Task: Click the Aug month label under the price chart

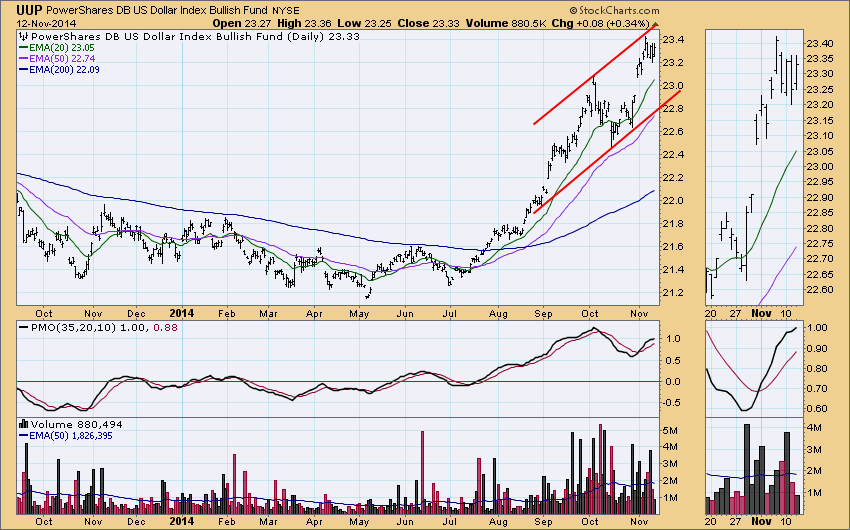Action: click(498, 314)
